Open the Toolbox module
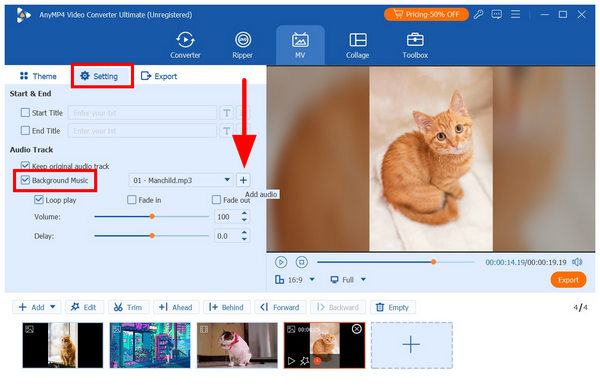Image resolution: width=600 pixels, height=391 pixels. 415,45
